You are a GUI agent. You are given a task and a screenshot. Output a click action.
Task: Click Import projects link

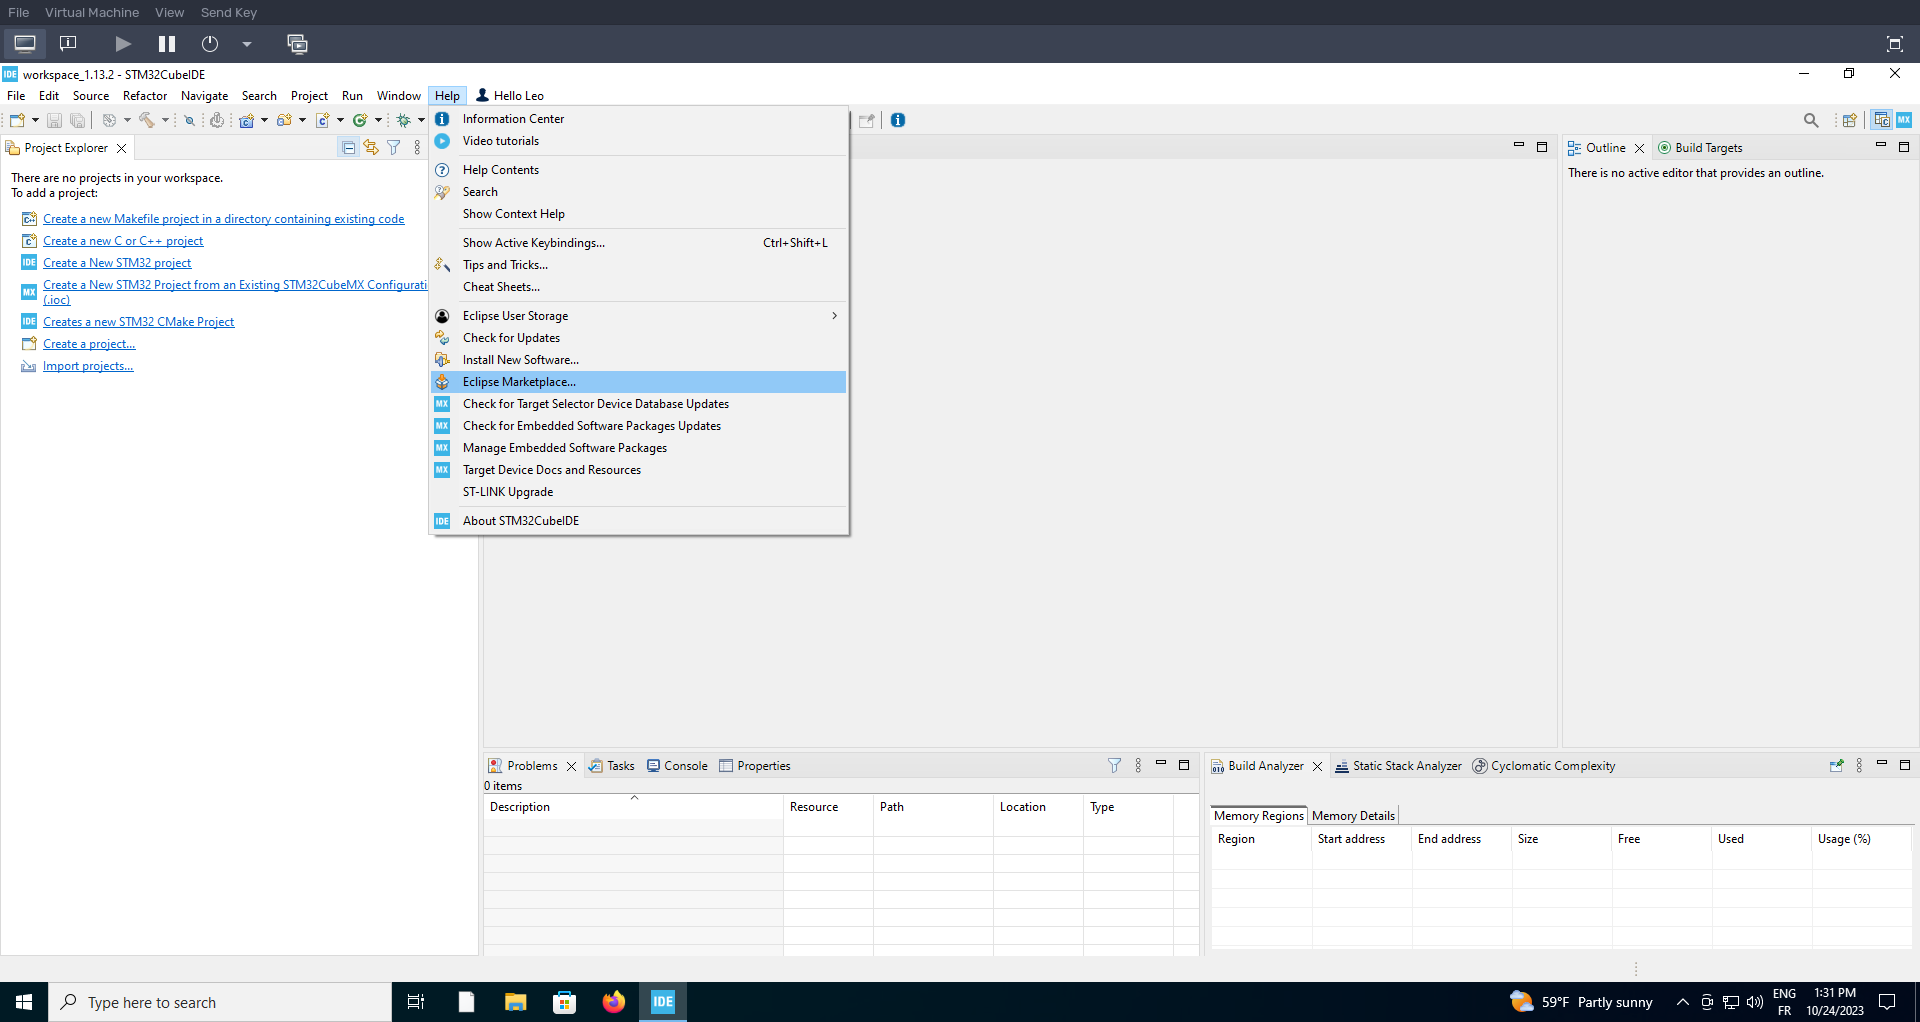[x=88, y=366]
